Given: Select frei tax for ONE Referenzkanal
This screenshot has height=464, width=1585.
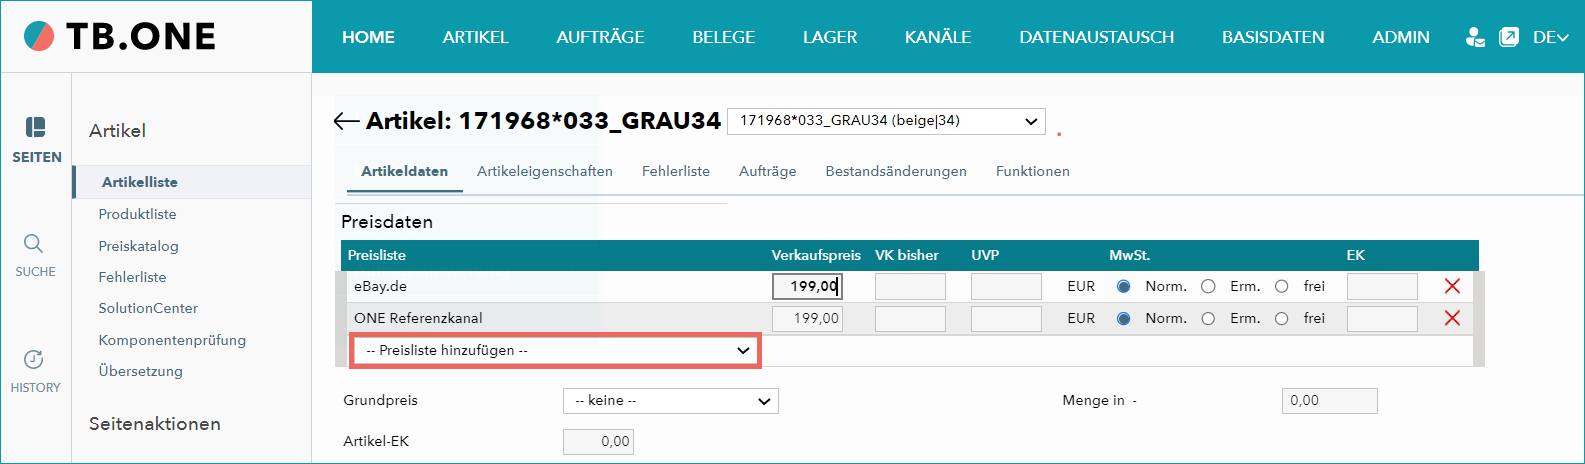Looking at the screenshot, I should point(1281,318).
